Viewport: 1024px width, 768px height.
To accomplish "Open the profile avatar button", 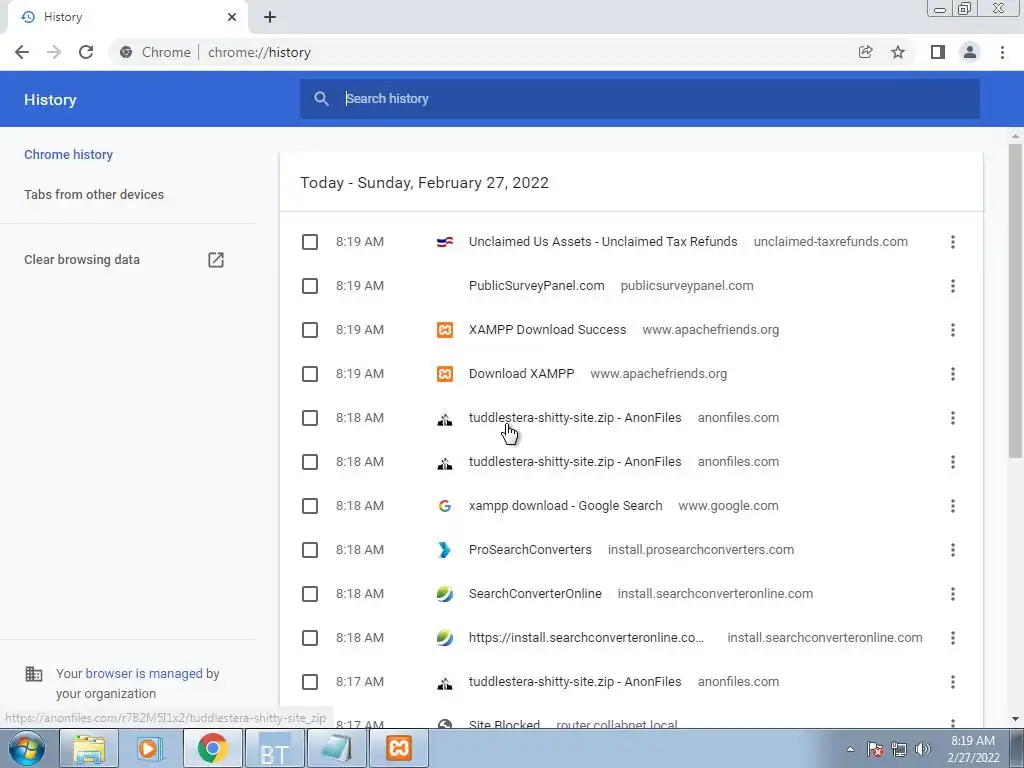I will point(970,52).
